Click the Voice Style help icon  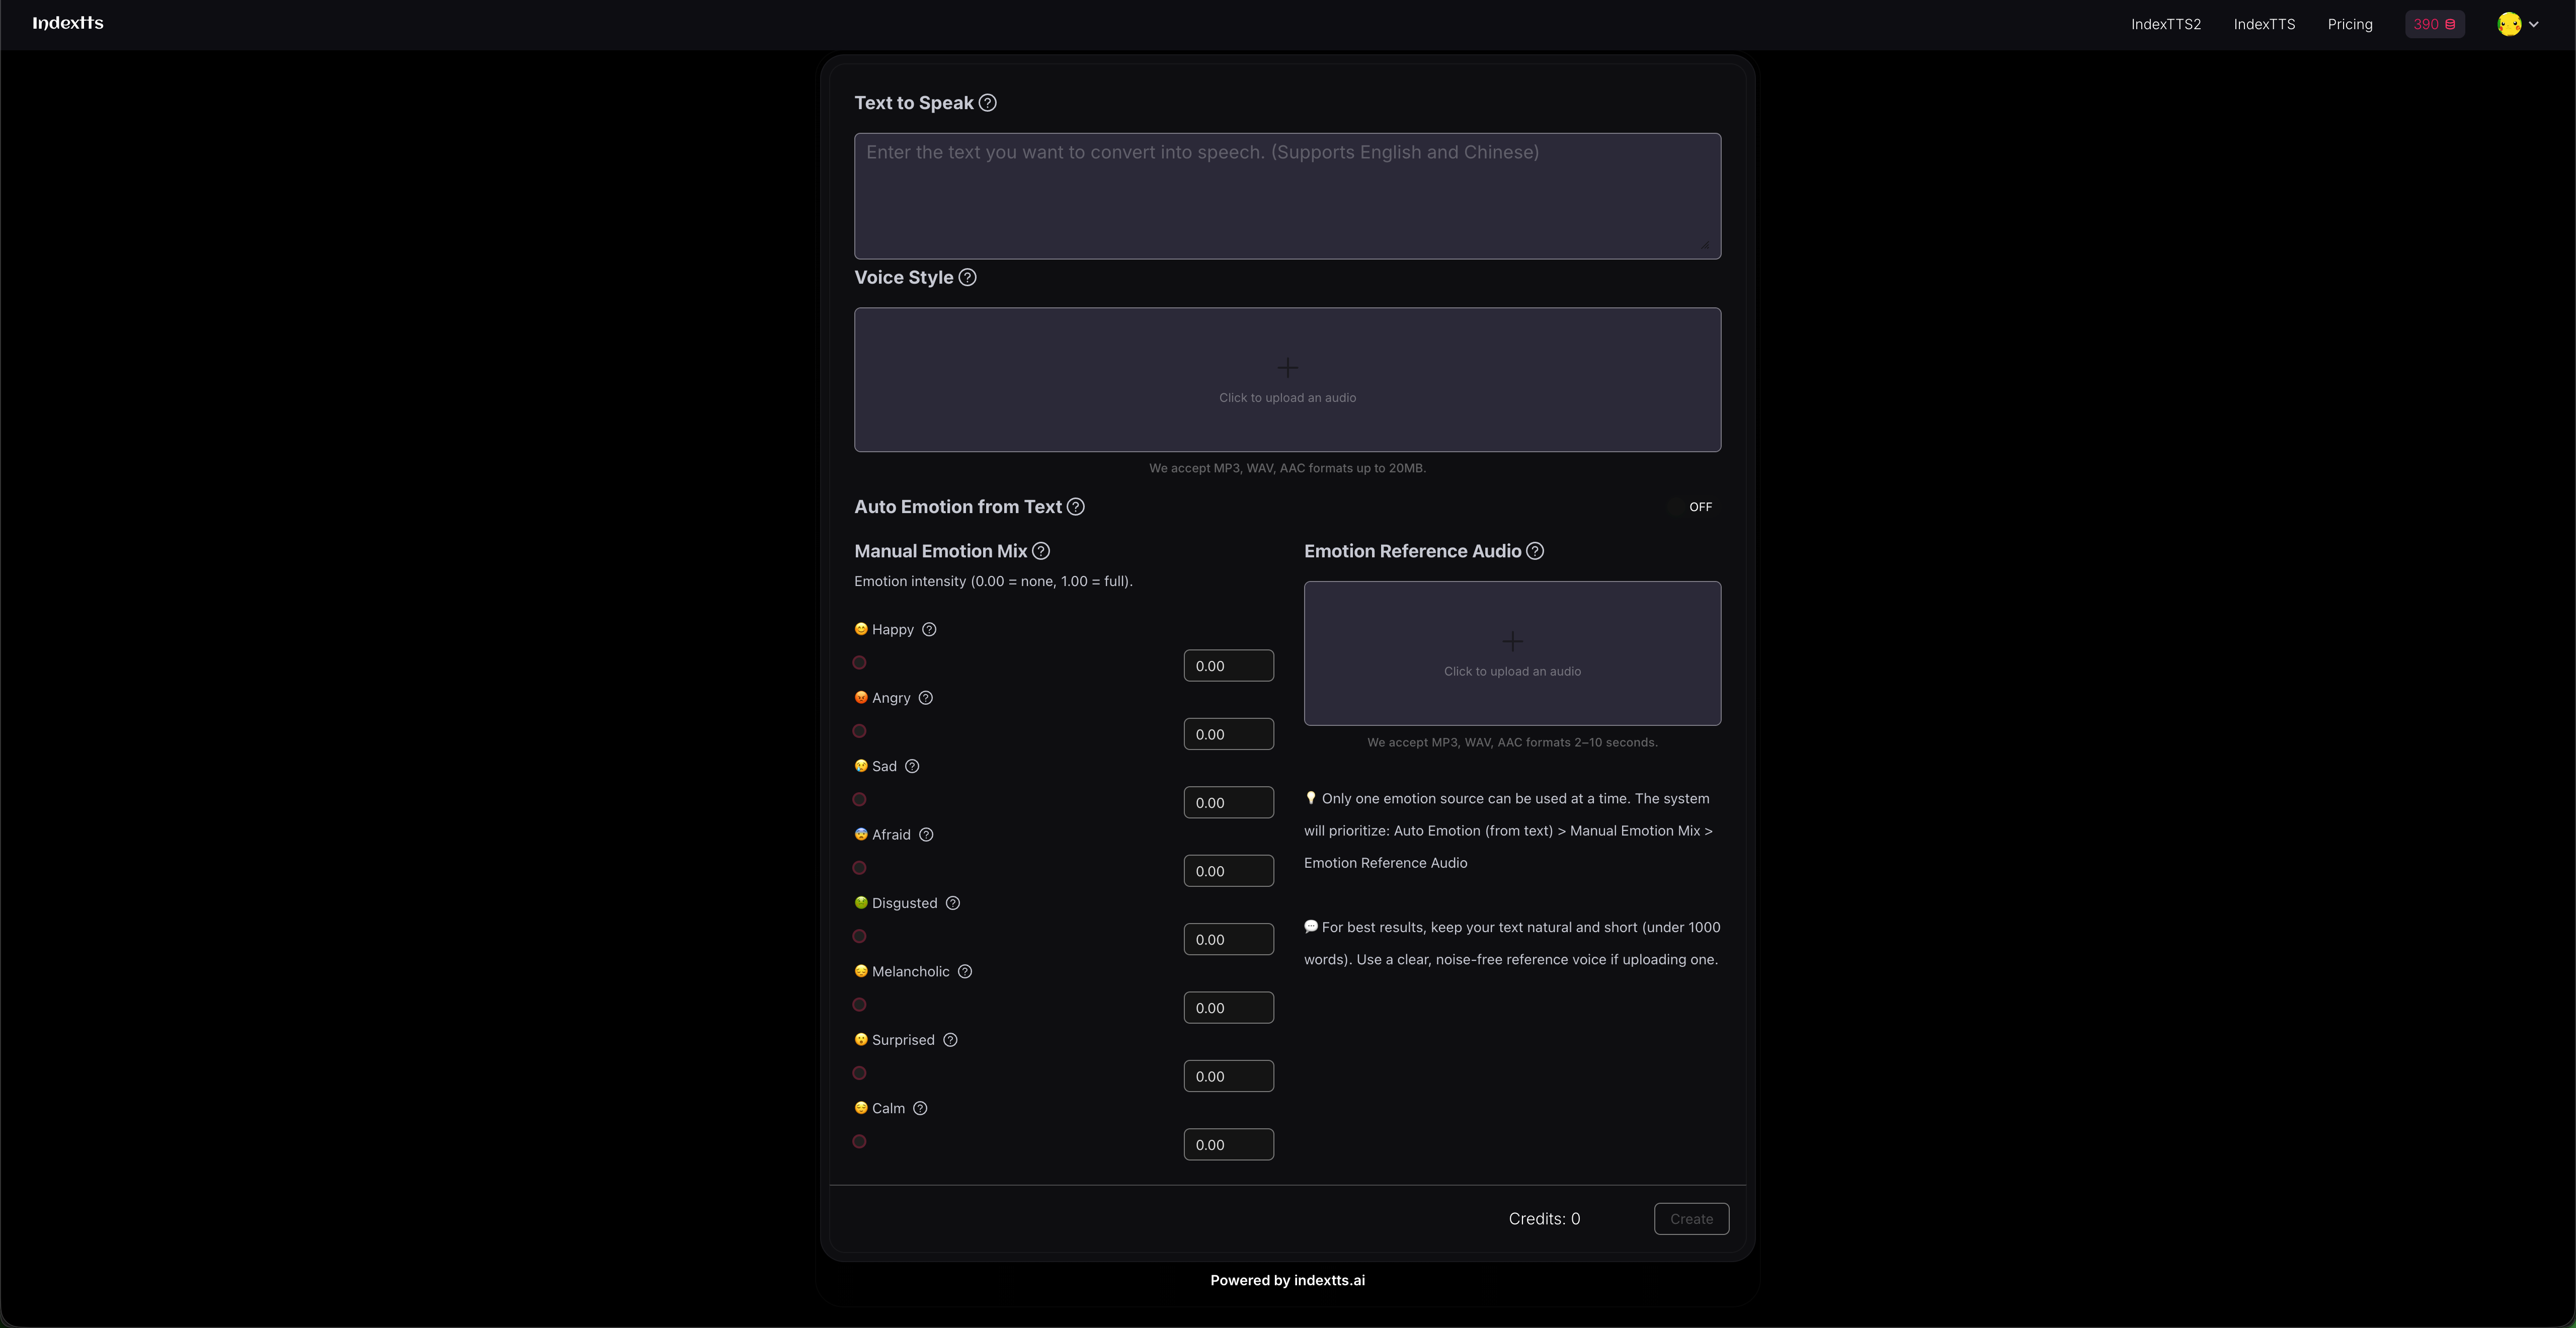tap(967, 278)
